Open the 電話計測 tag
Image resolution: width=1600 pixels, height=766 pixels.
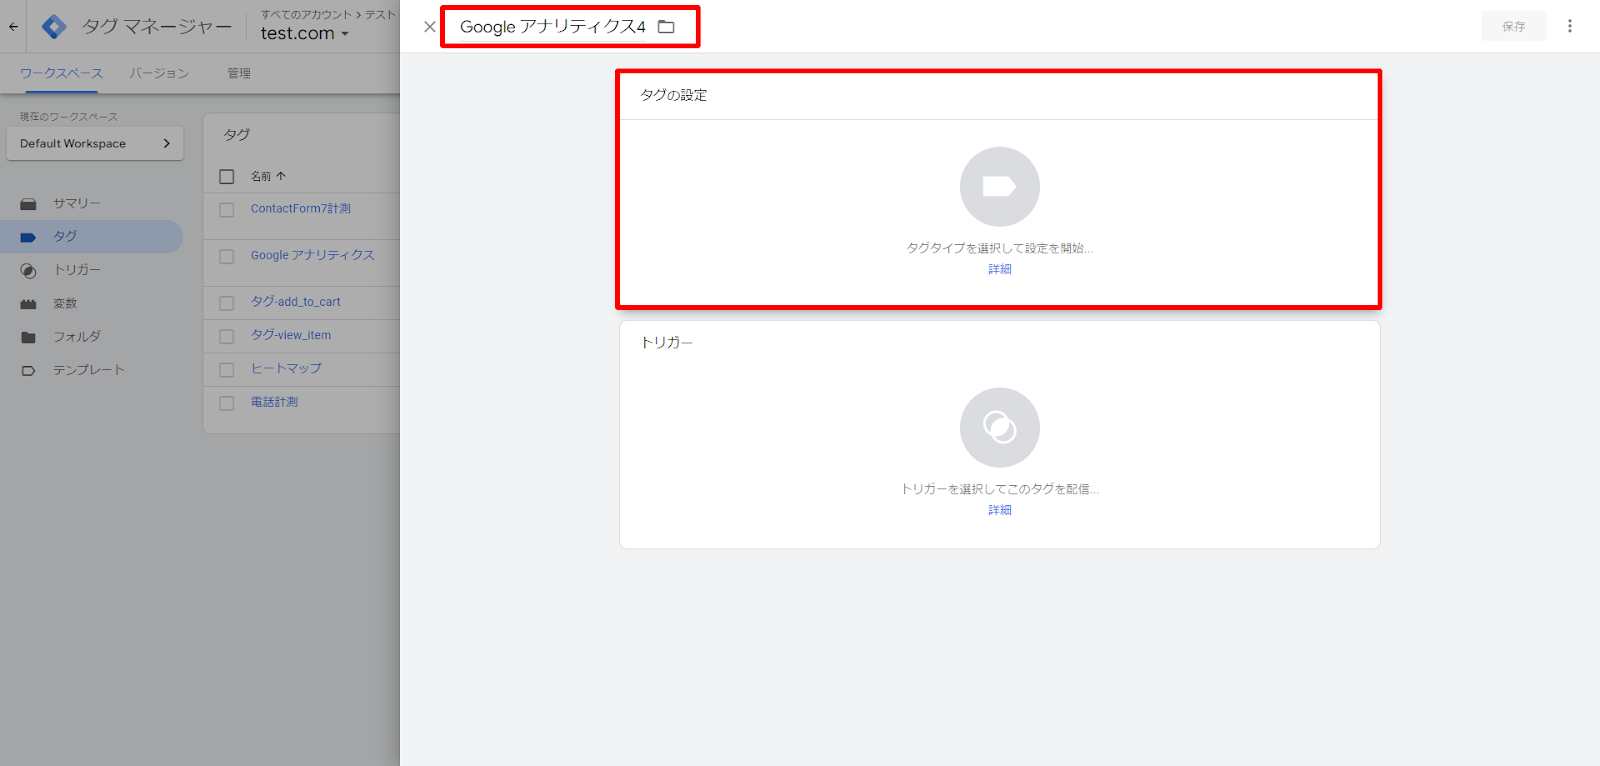click(x=274, y=402)
